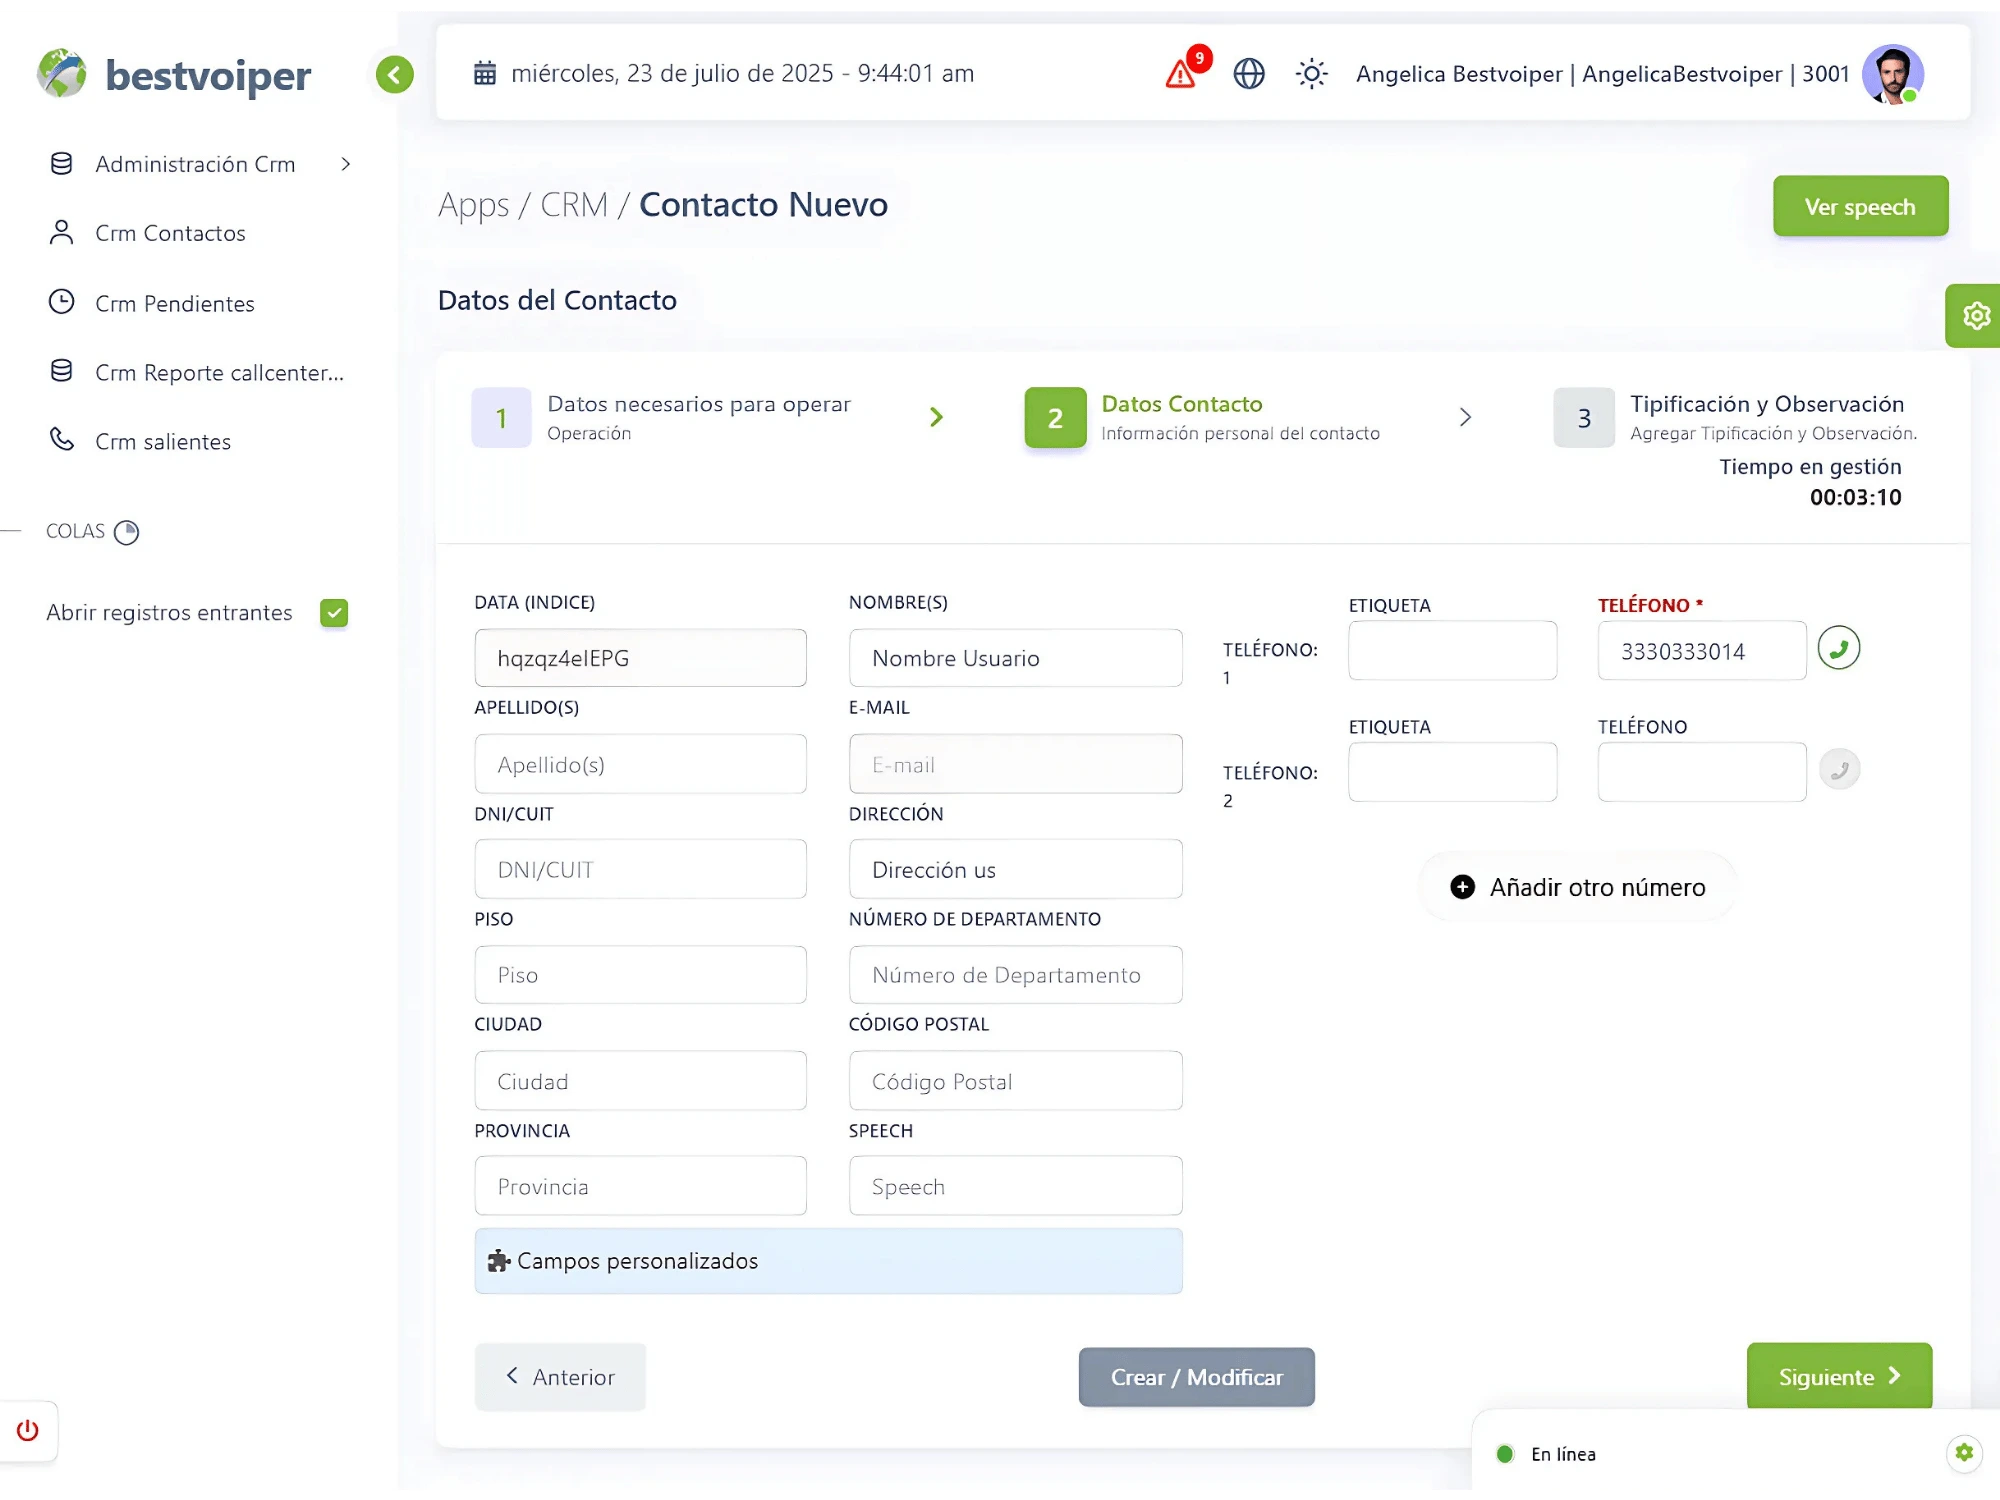Click the Crear / Modificar button
This screenshot has width=2000, height=1500.
pyautogui.click(x=1196, y=1377)
